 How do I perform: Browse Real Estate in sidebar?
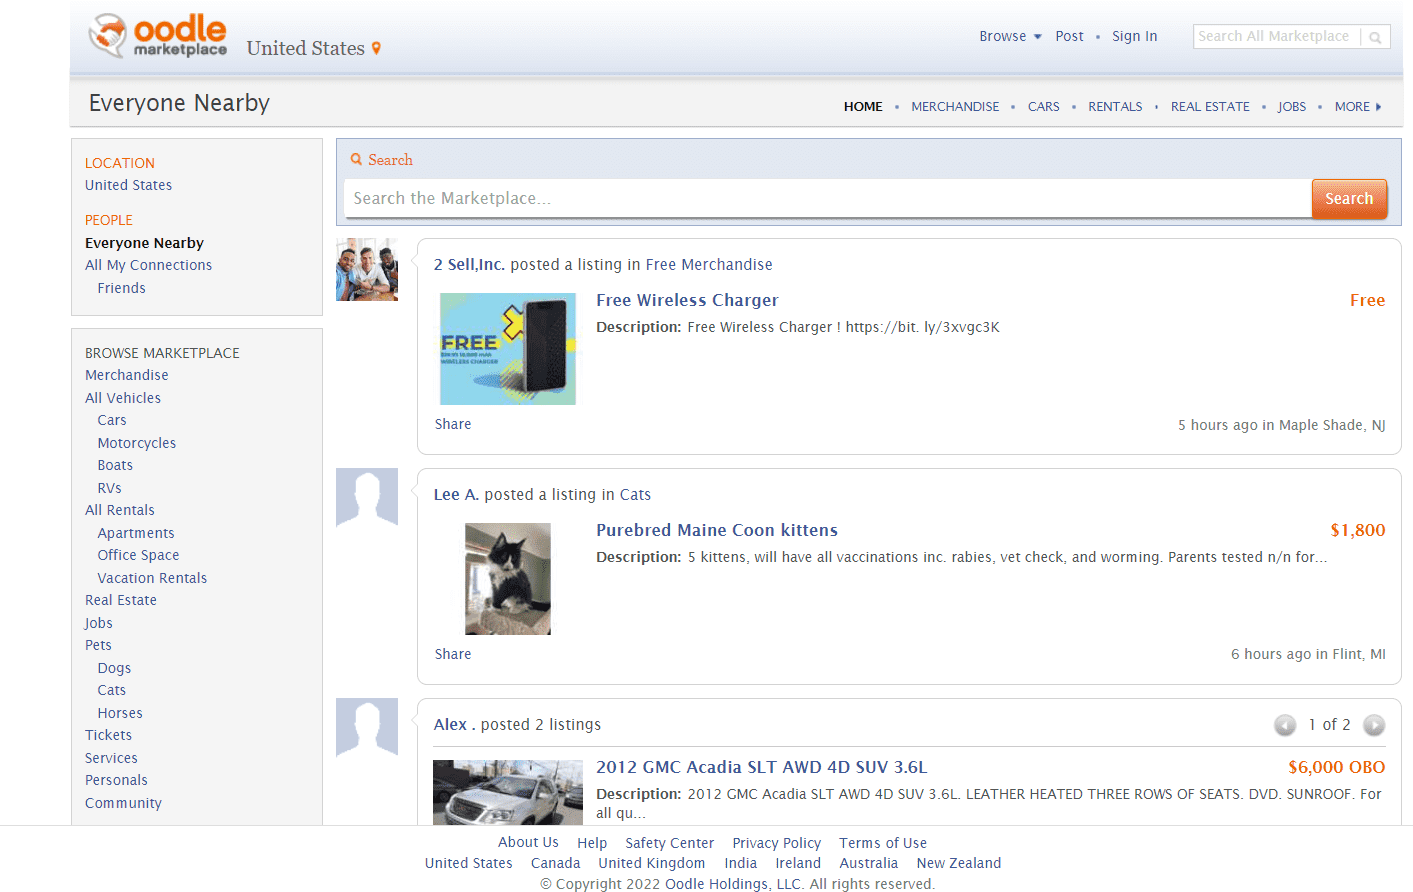(x=120, y=600)
